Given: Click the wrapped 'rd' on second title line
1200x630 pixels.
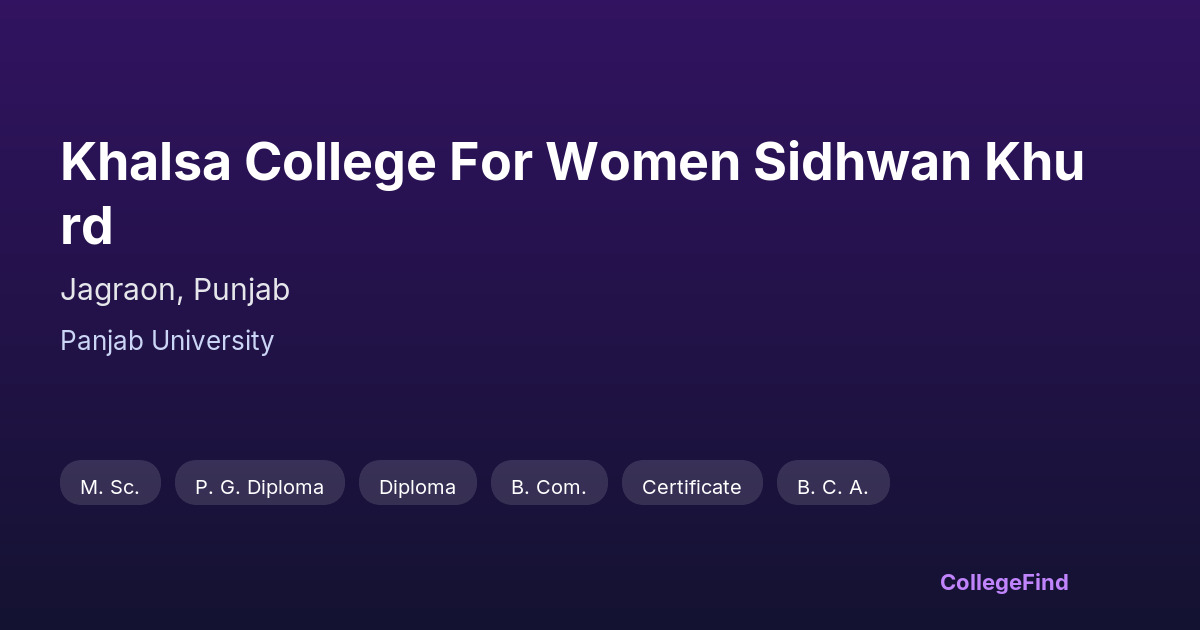Looking at the screenshot, I should (x=86, y=226).
